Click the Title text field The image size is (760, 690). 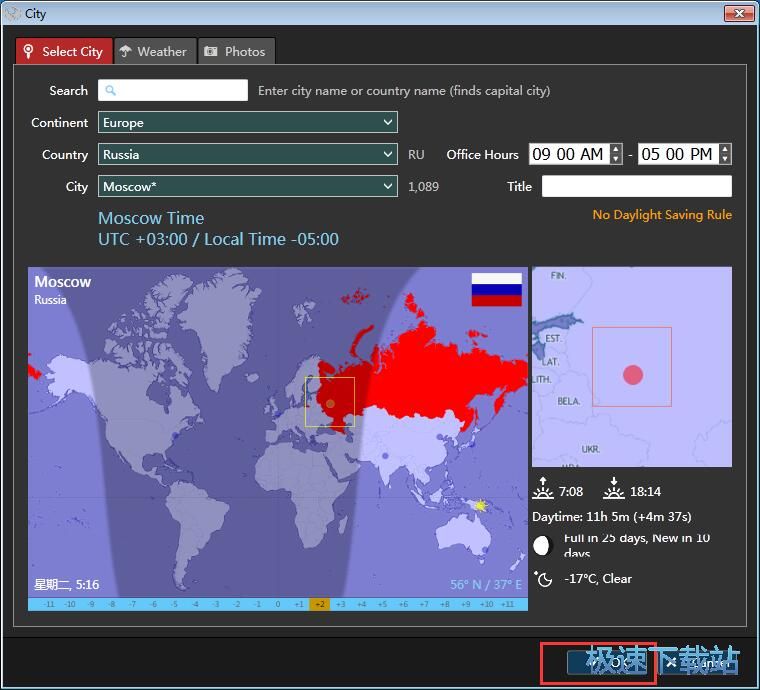(636, 186)
